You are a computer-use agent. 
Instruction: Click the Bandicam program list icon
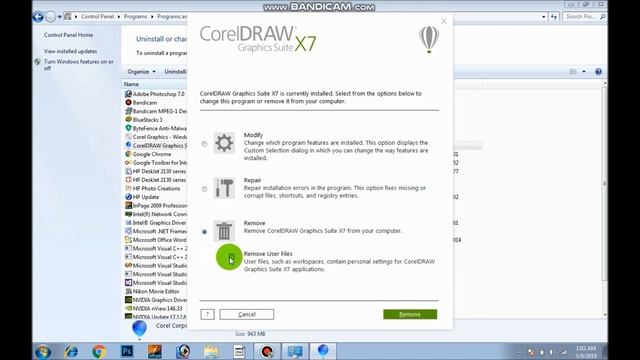coord(128,102)
